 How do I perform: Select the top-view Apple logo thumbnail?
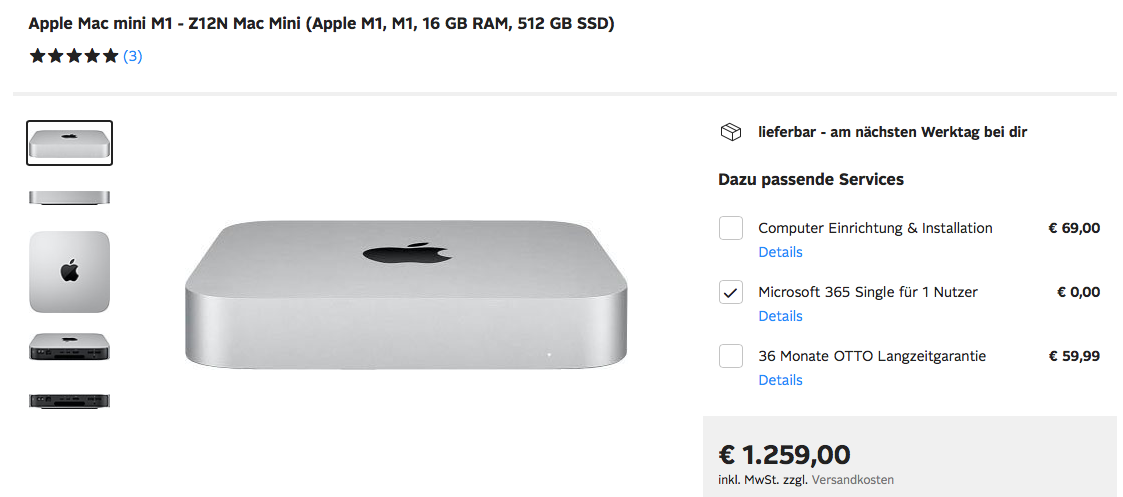[69, 271]
